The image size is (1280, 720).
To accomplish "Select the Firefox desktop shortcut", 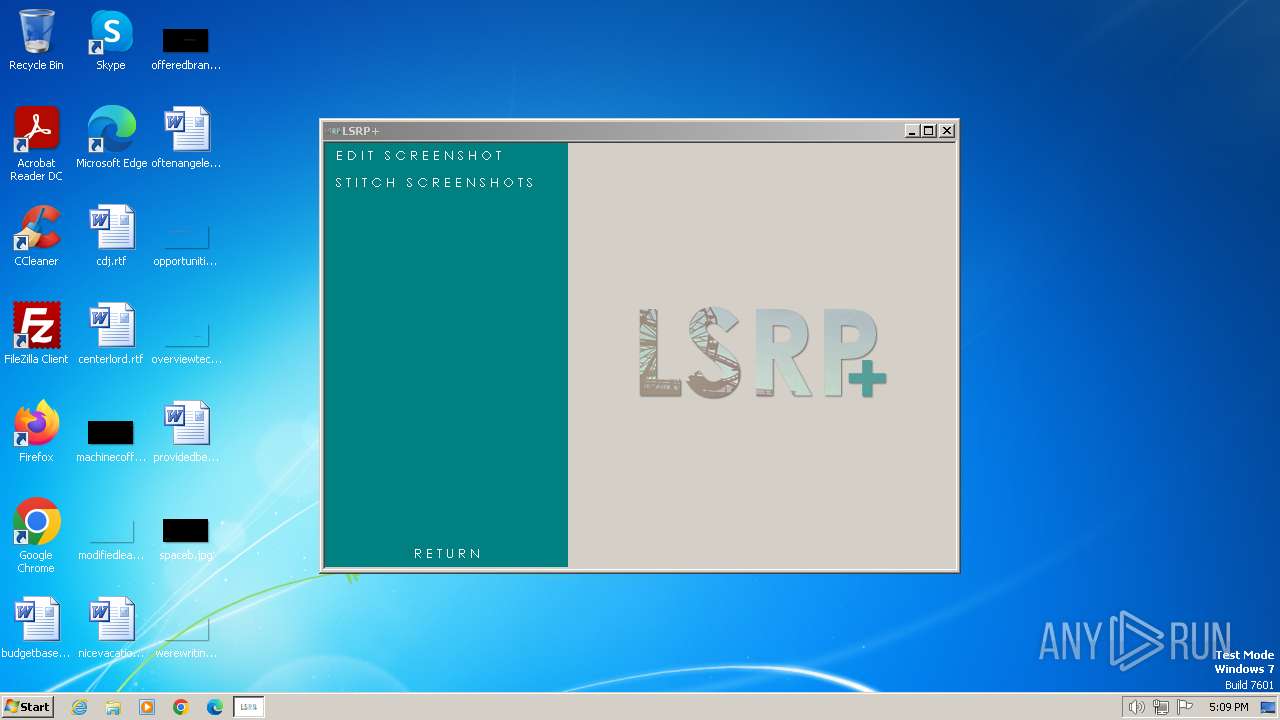I will 36,432.
